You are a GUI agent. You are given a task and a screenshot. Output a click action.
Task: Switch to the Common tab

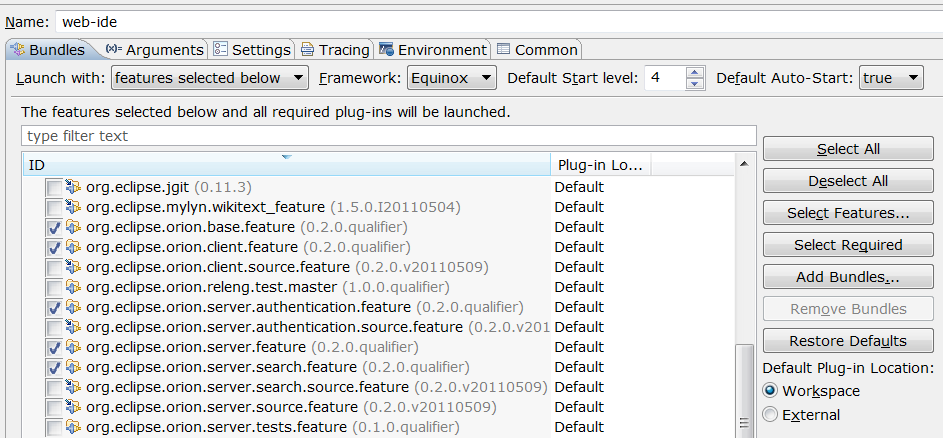click(537, 49)
